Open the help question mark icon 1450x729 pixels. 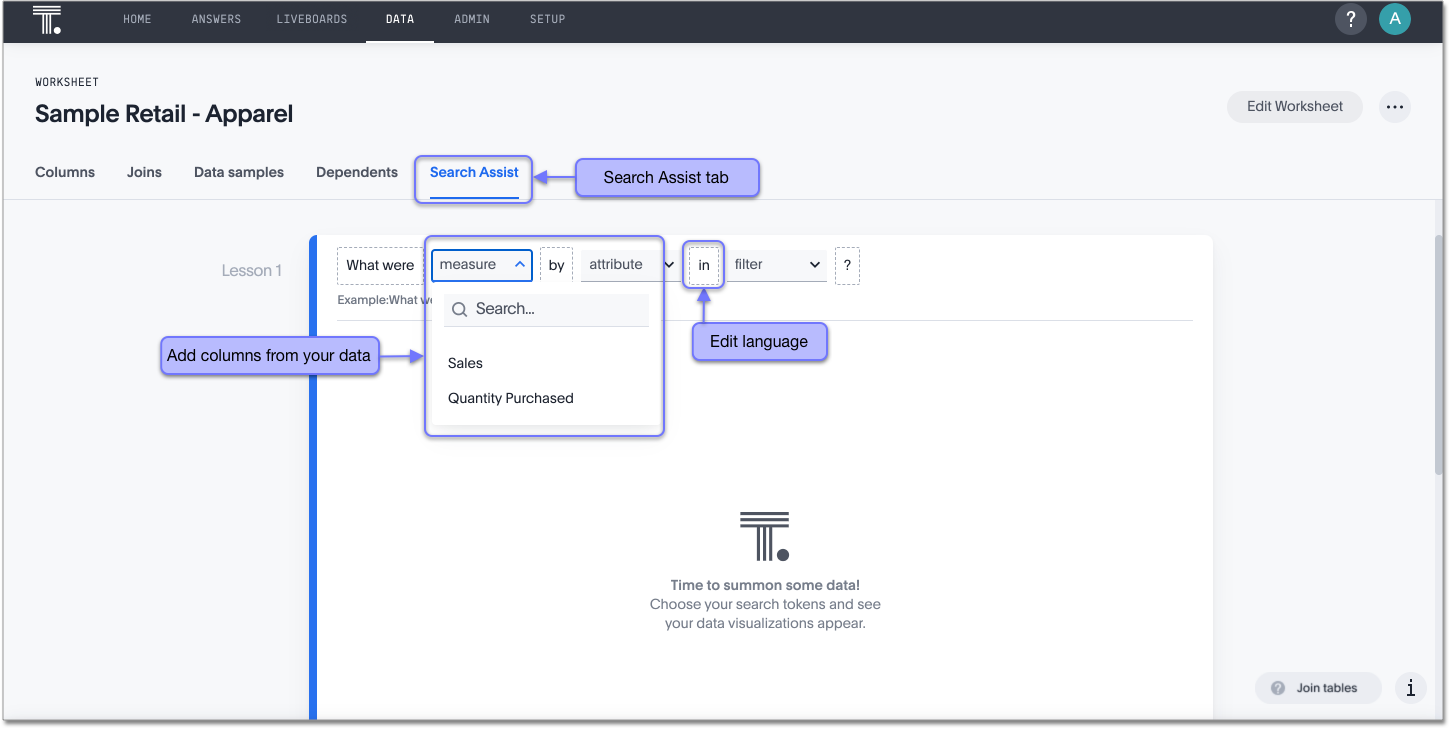pyautogui.click(x=1350, y=19)
